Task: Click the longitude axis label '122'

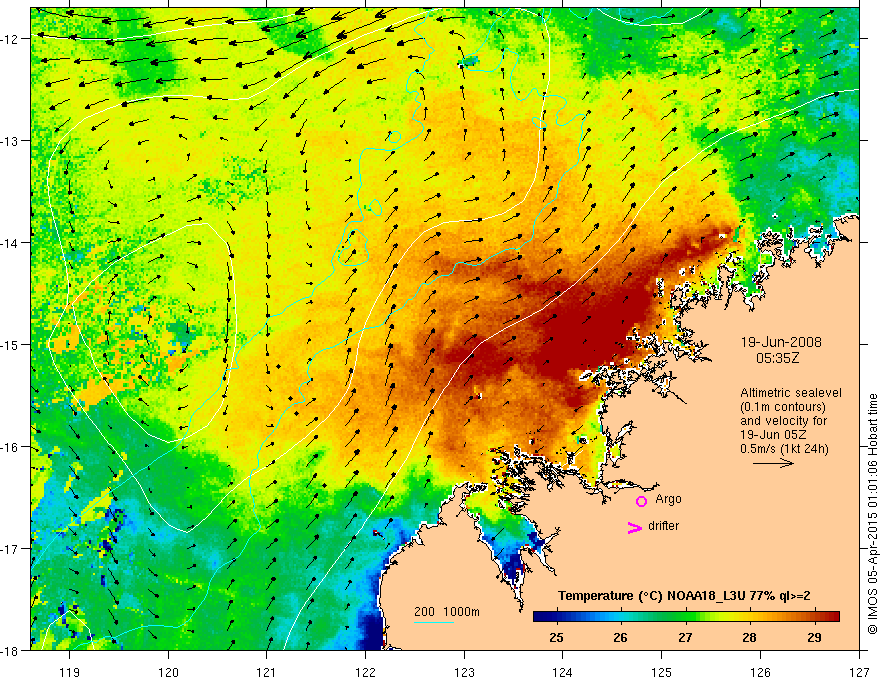Action: pyautogui.click(x=365, y=672)
